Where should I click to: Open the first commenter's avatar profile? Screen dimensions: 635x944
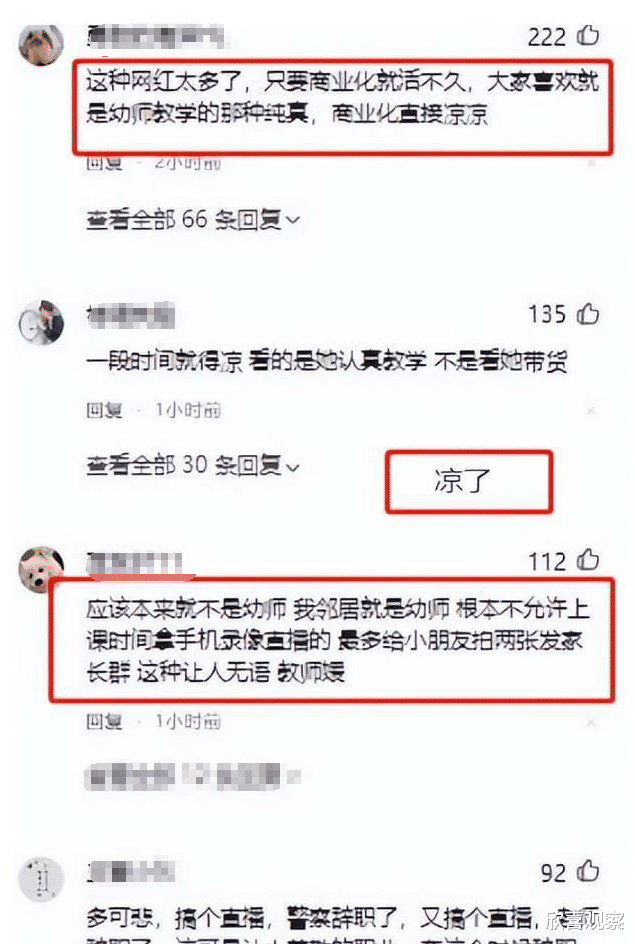coord(41,43)
